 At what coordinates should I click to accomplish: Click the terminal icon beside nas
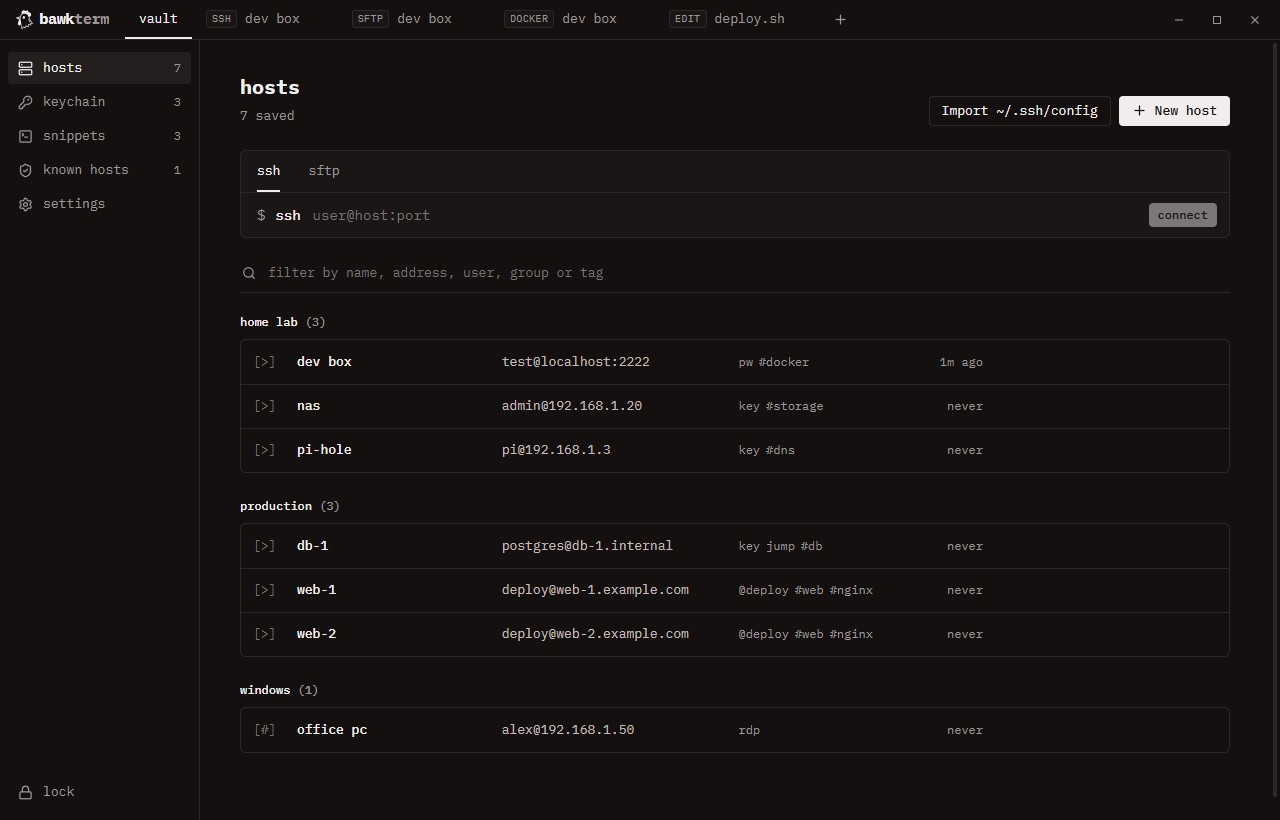click(x=264, y=406)
